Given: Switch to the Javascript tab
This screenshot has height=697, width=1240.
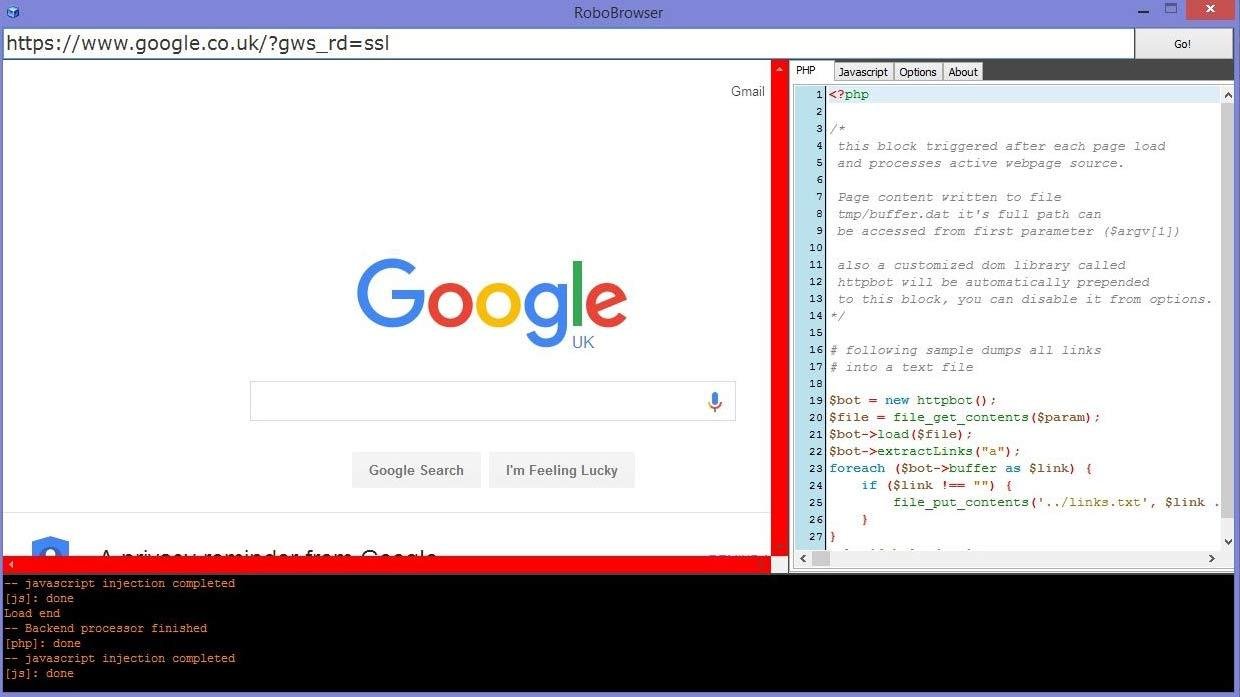Looking at the screenshot, I should click(x=862, y=71).
